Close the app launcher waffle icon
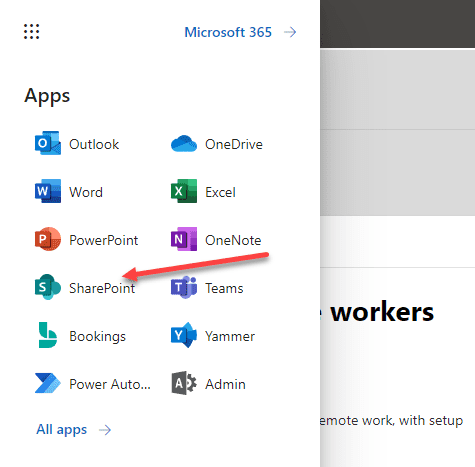The height and width of the screenshot is (467, 475). pyautogui.click(x=31, y=32)
